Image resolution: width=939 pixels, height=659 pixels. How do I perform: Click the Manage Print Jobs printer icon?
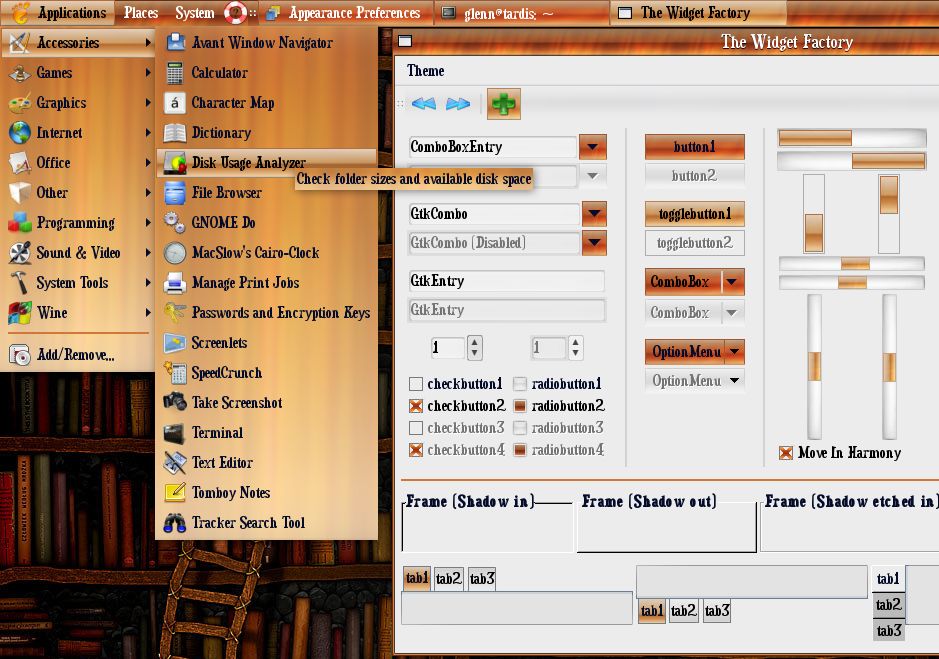point(175,282)
